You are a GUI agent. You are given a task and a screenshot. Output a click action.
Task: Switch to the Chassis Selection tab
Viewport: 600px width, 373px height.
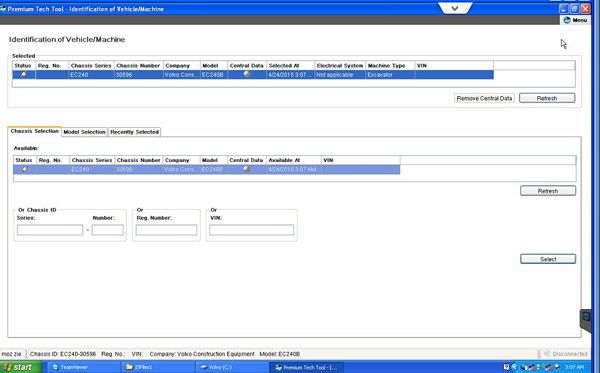pyautogui.click(x=34, y=131)
